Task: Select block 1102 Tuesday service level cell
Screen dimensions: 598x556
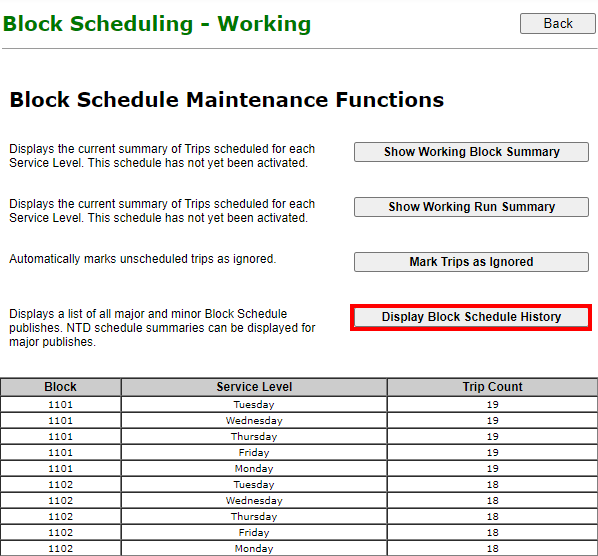Action: pyautogui.click(x=254, y=484)
